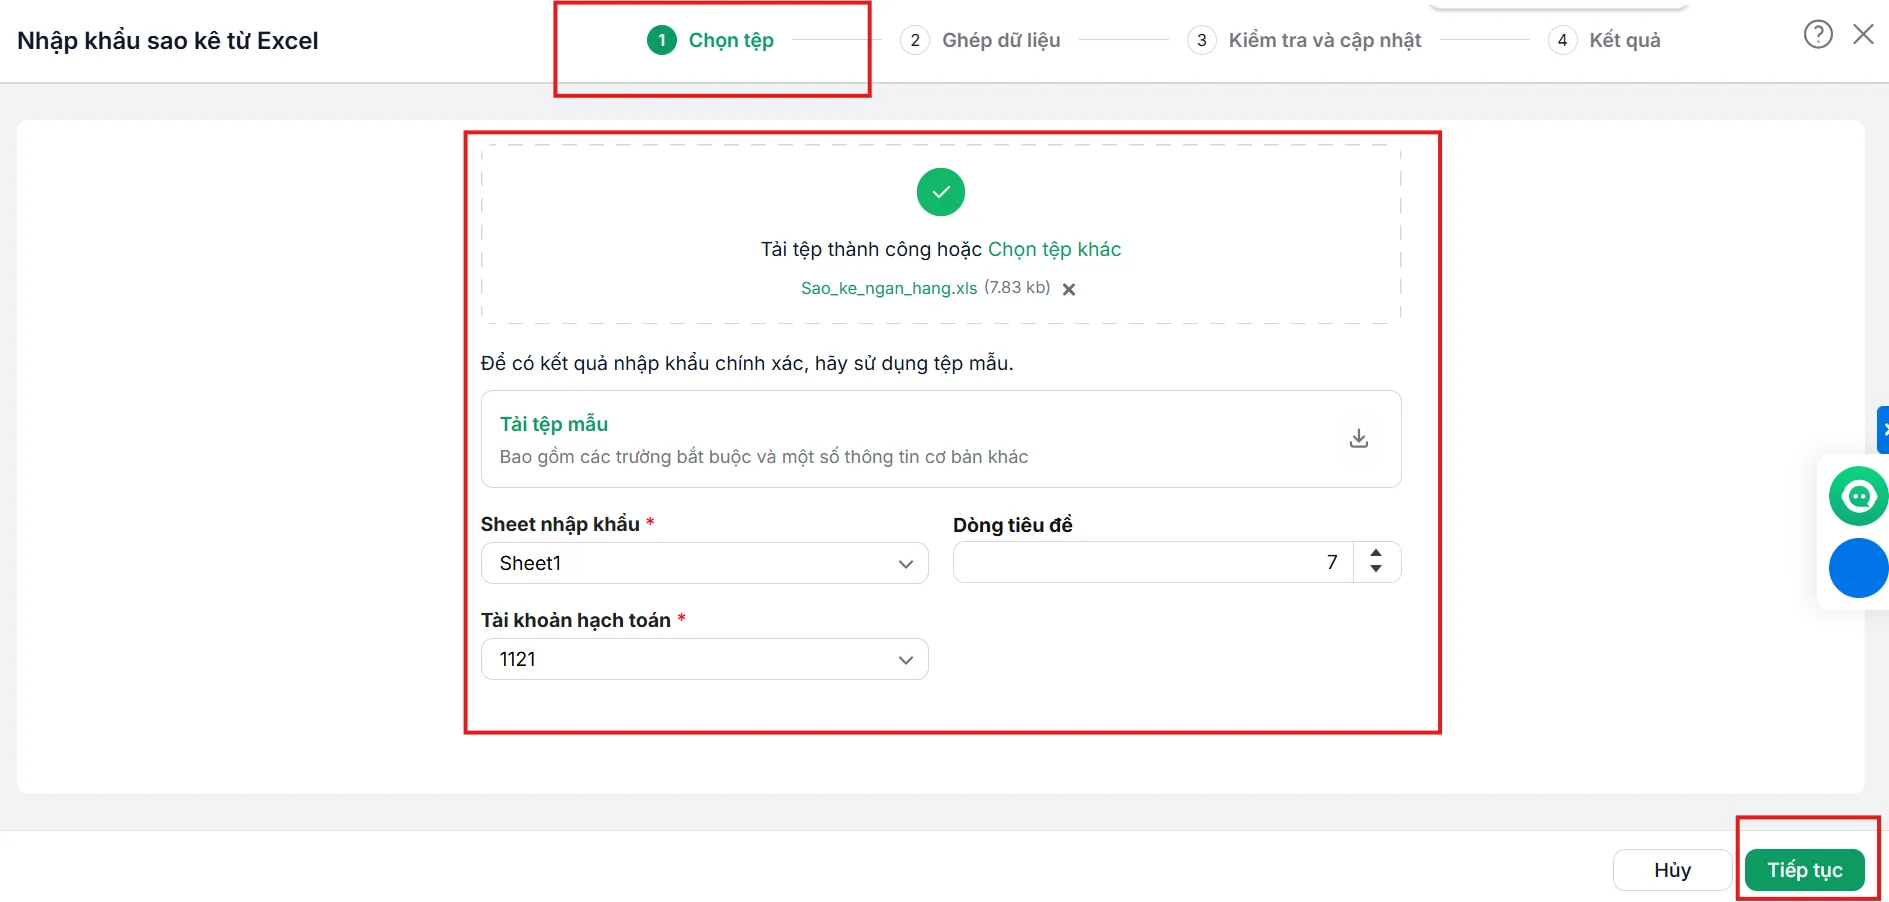Click the green upload success checkmark
Screen dimensions: 1889x902
point(941,192)
